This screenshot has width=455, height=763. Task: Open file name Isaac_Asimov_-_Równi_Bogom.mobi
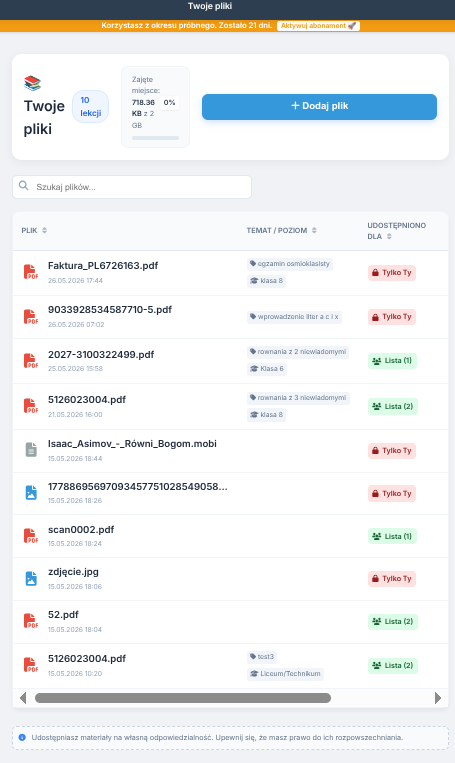[132, 444]
